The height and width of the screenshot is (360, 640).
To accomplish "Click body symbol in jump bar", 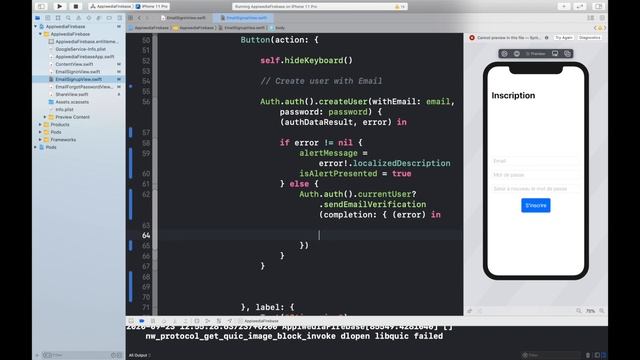I will (x=278, y=28).
